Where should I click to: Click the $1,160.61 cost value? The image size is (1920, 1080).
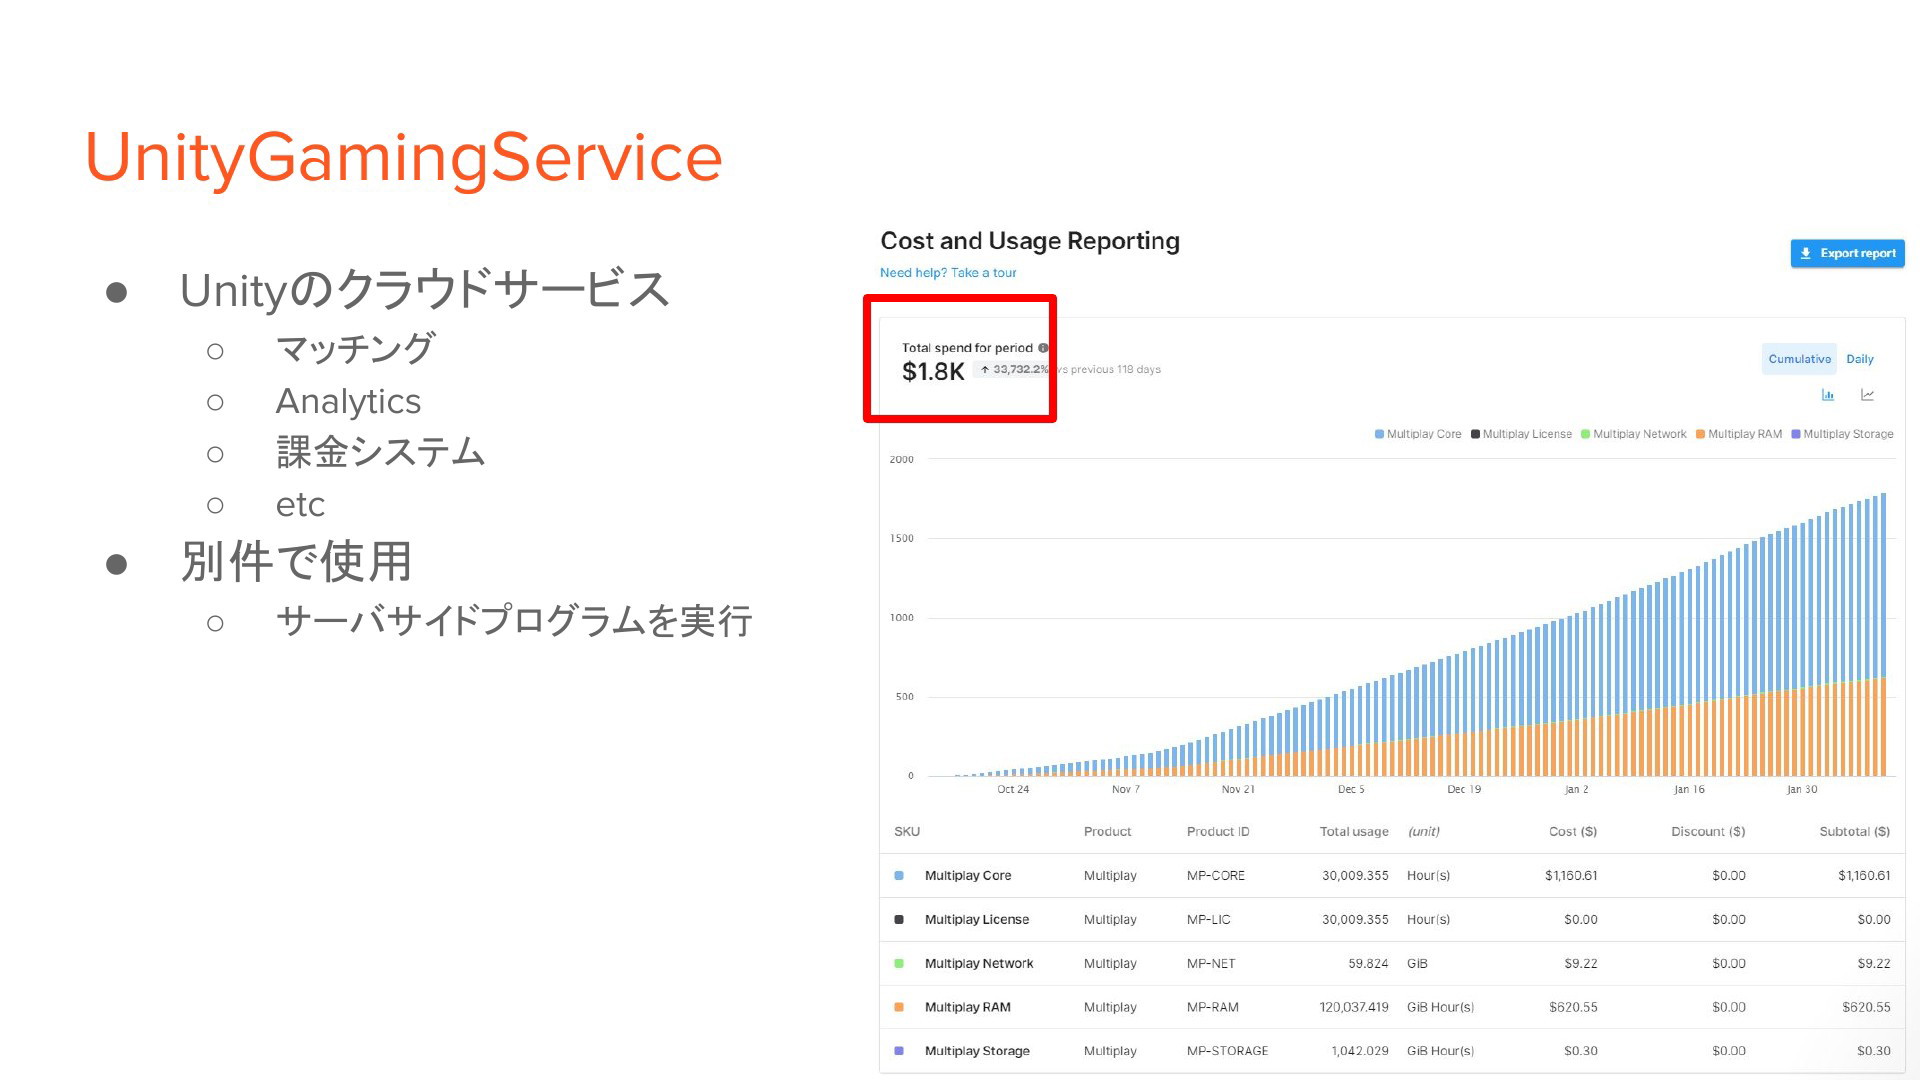click(1571, 876)
